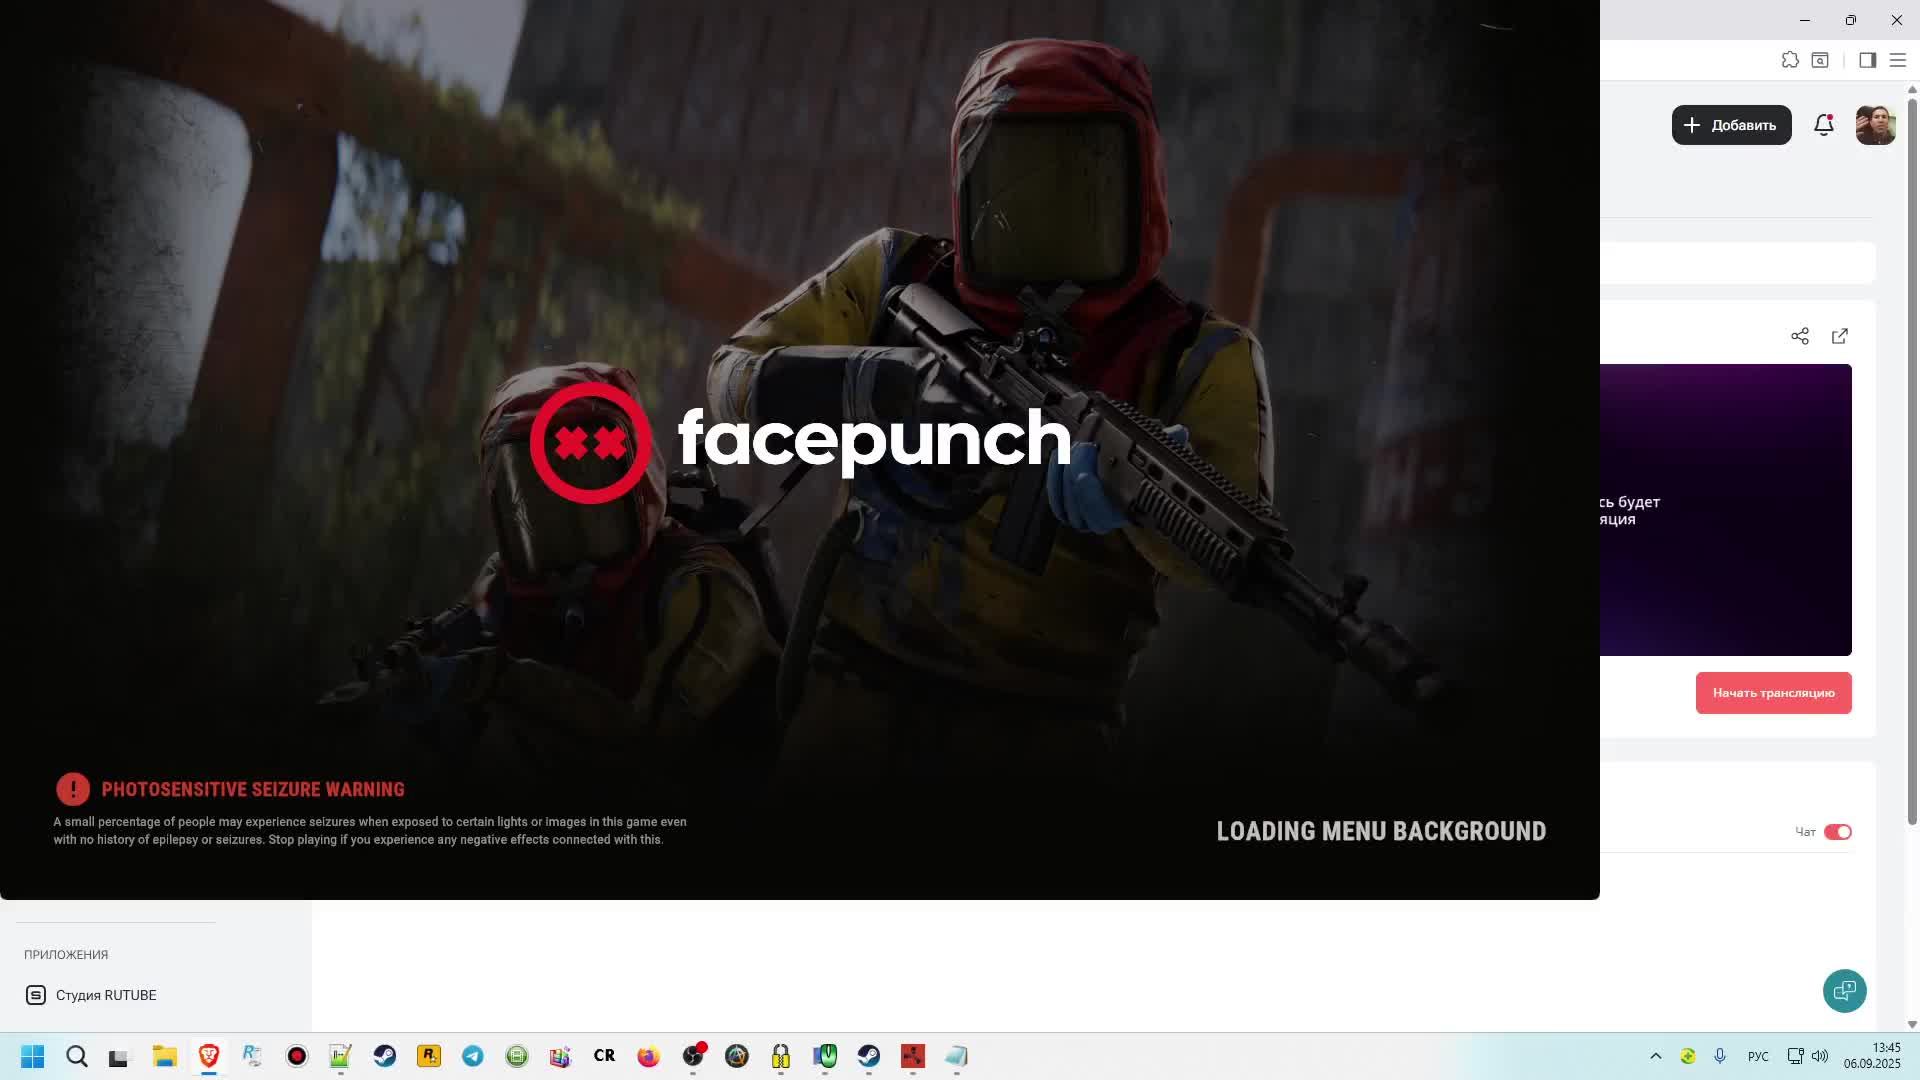1920x1080 pixels.
Task: Toggle the Чат switch off
Action: tap(1837, 832)
